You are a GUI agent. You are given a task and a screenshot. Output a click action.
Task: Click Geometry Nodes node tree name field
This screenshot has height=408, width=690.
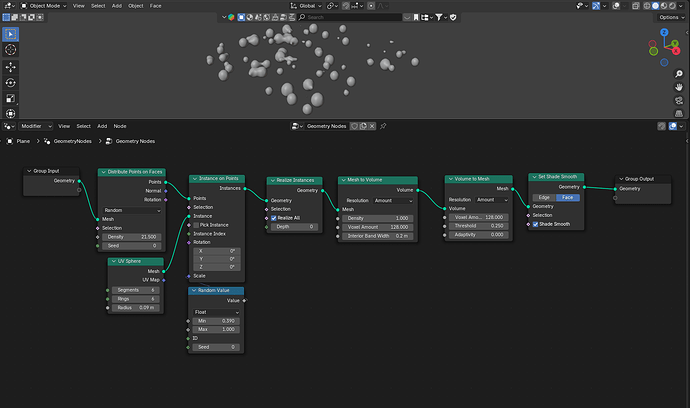pyautogui.click(x=327, y=126)
